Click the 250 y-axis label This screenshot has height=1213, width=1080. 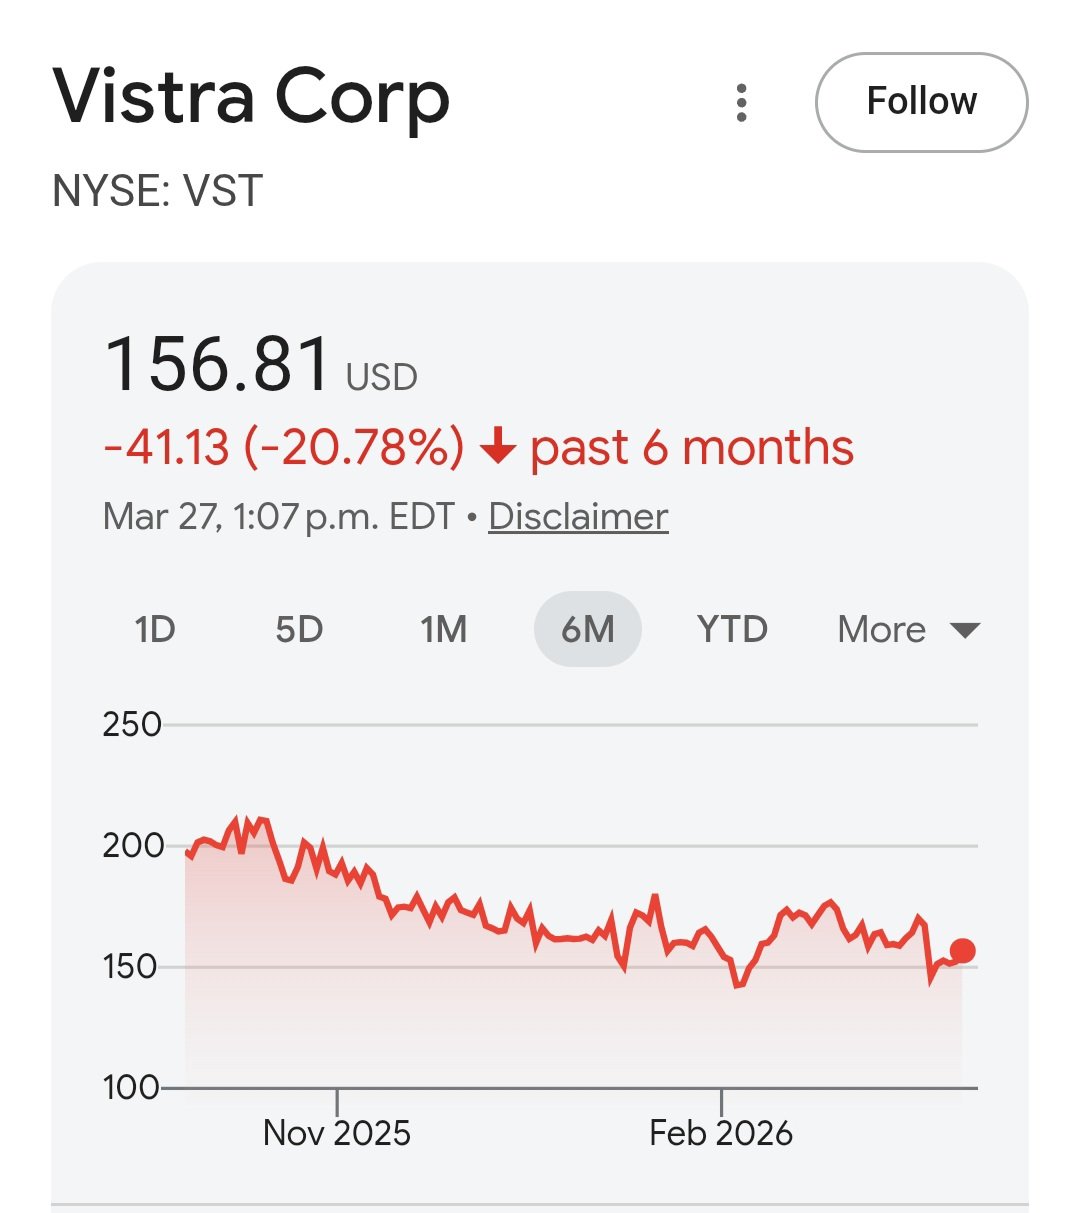[131, 724]
